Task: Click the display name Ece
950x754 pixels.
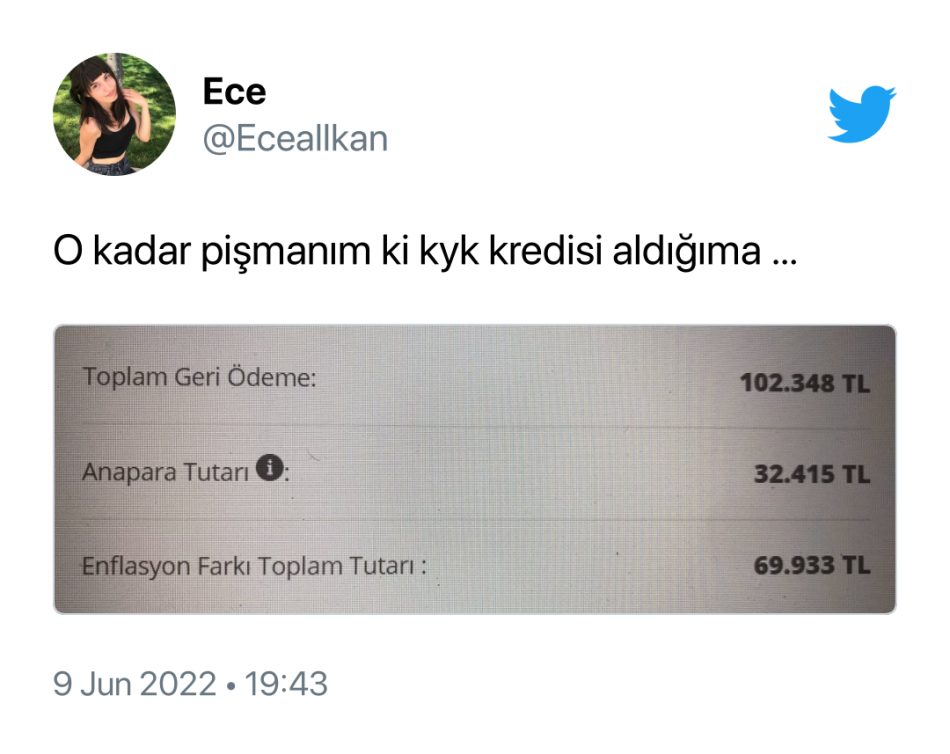Action: [234, 92]
